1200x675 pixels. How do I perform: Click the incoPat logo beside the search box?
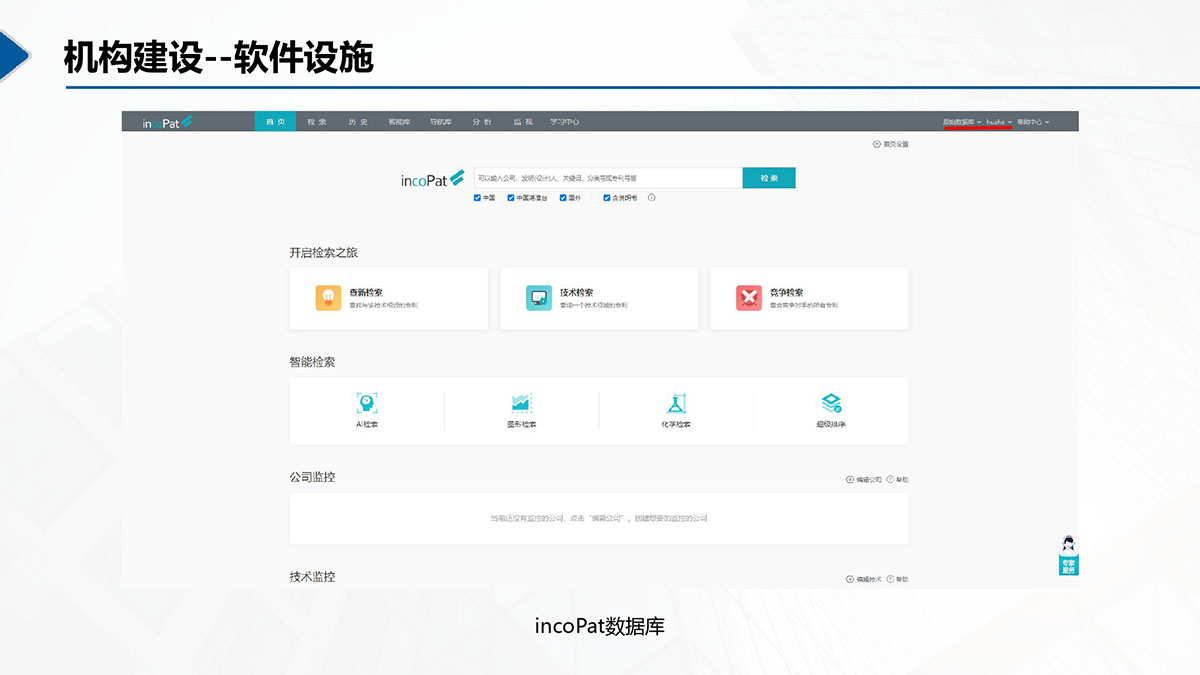point(432,179)
